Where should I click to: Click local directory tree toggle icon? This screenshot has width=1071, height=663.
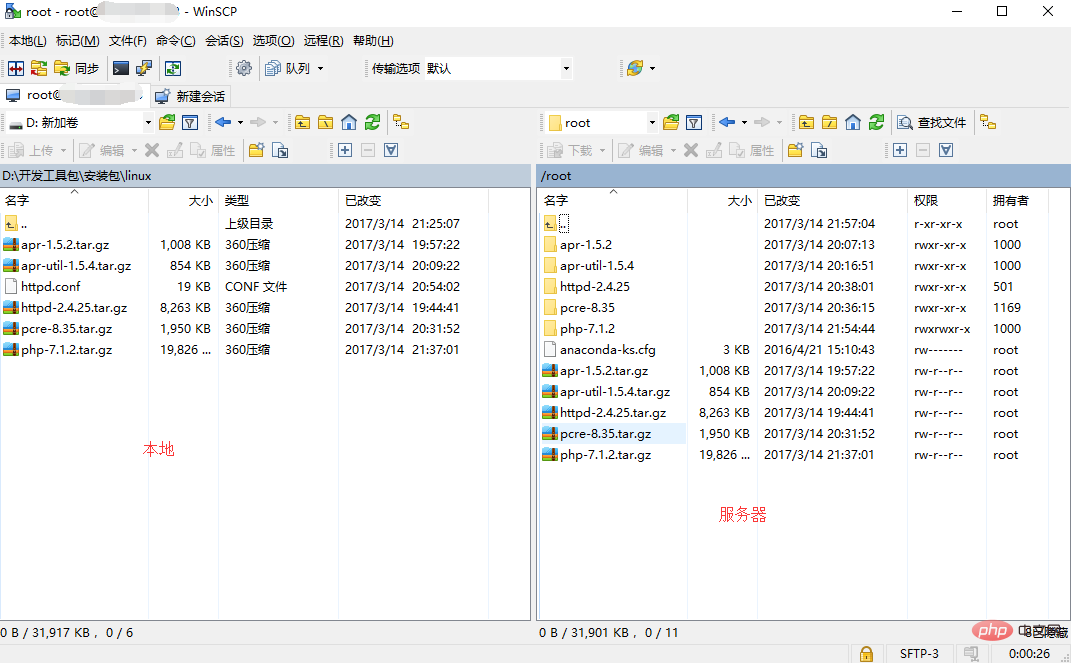[401, 122]
